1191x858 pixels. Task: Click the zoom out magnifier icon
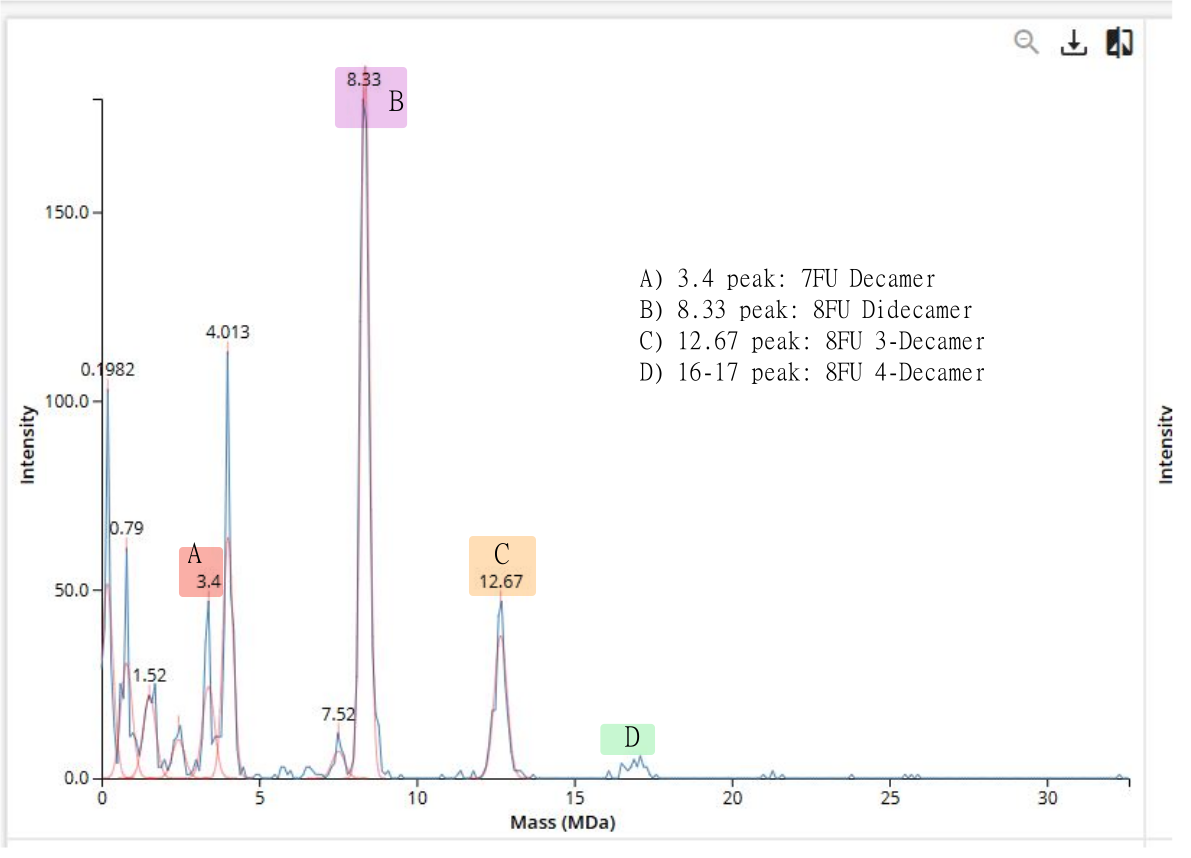(1026, 41)
